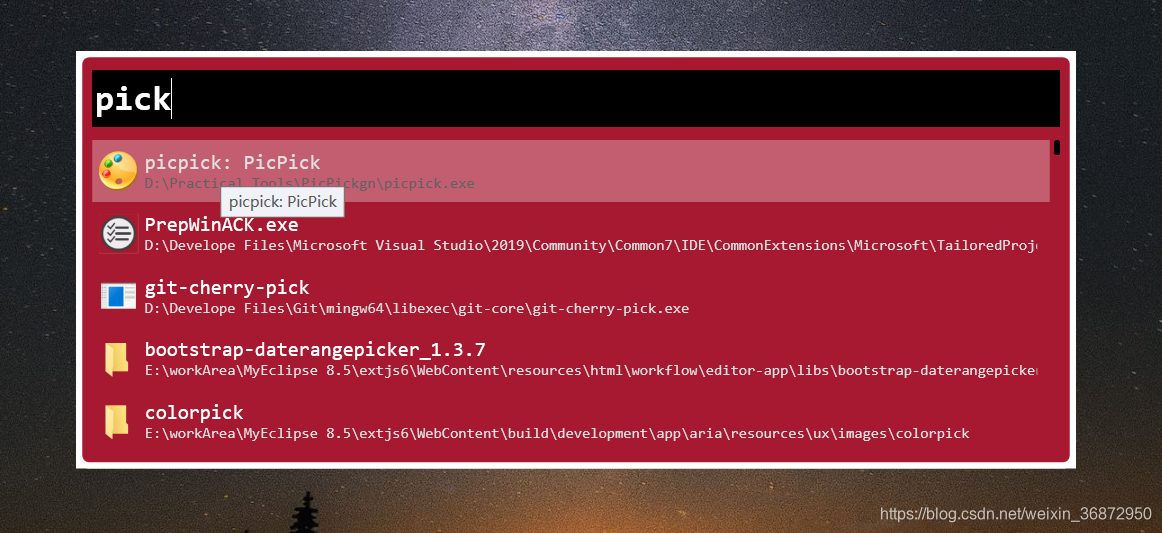Image resolution: width=1162 pixels, height=533 pixels.
Task: Click the picpick.exe file path text
Action: (309, 183)
